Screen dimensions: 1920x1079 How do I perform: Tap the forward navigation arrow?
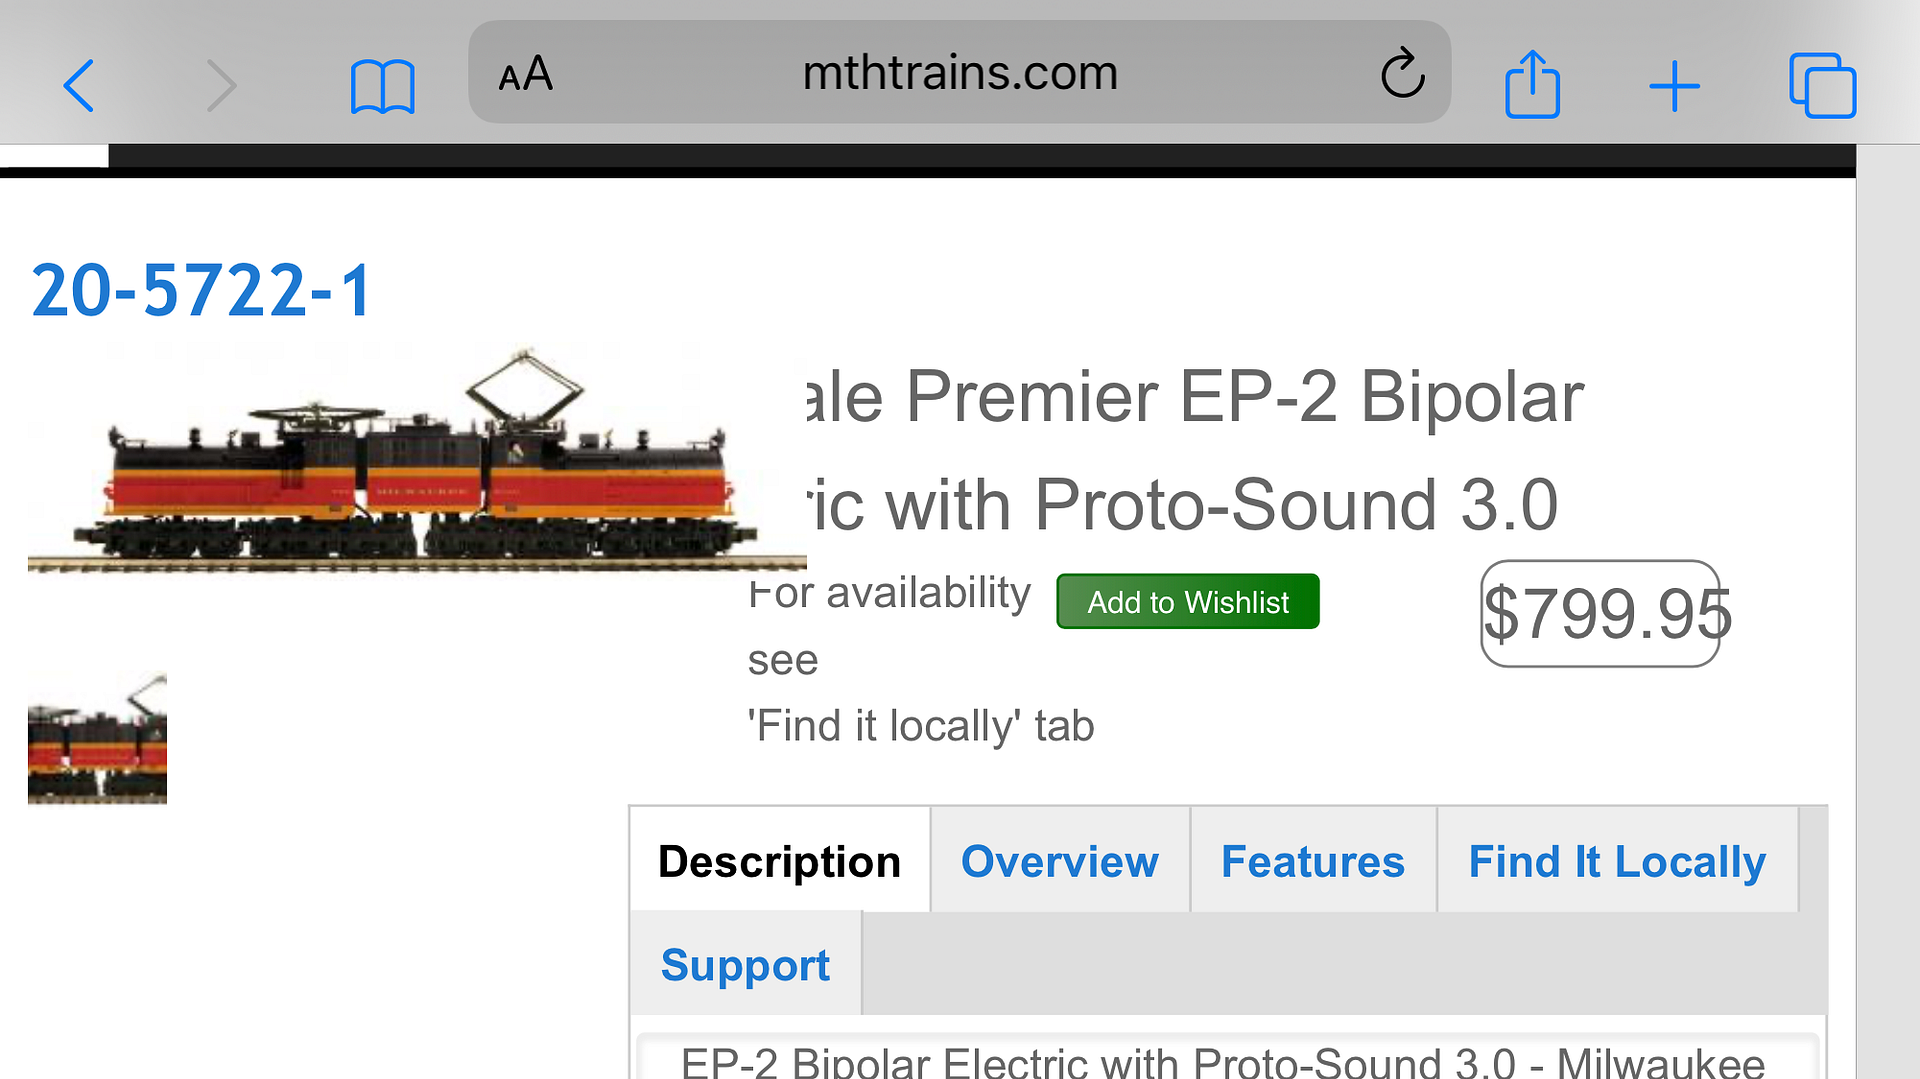[221, 85]
